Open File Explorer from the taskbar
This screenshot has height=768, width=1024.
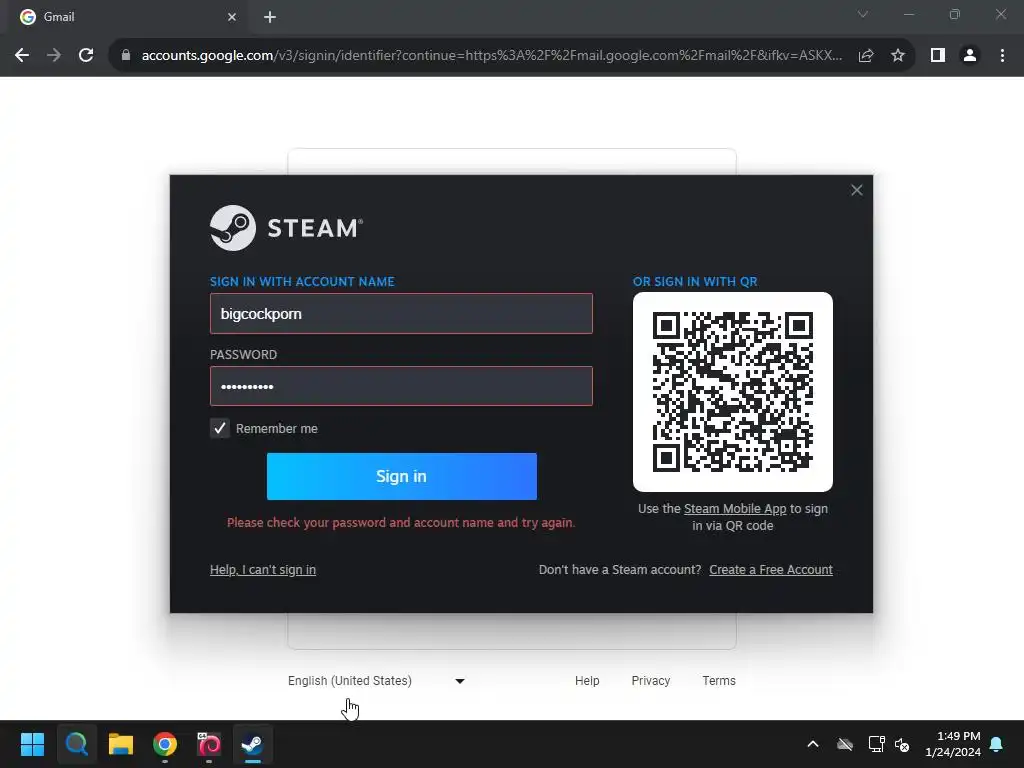(x=121, y=744)
